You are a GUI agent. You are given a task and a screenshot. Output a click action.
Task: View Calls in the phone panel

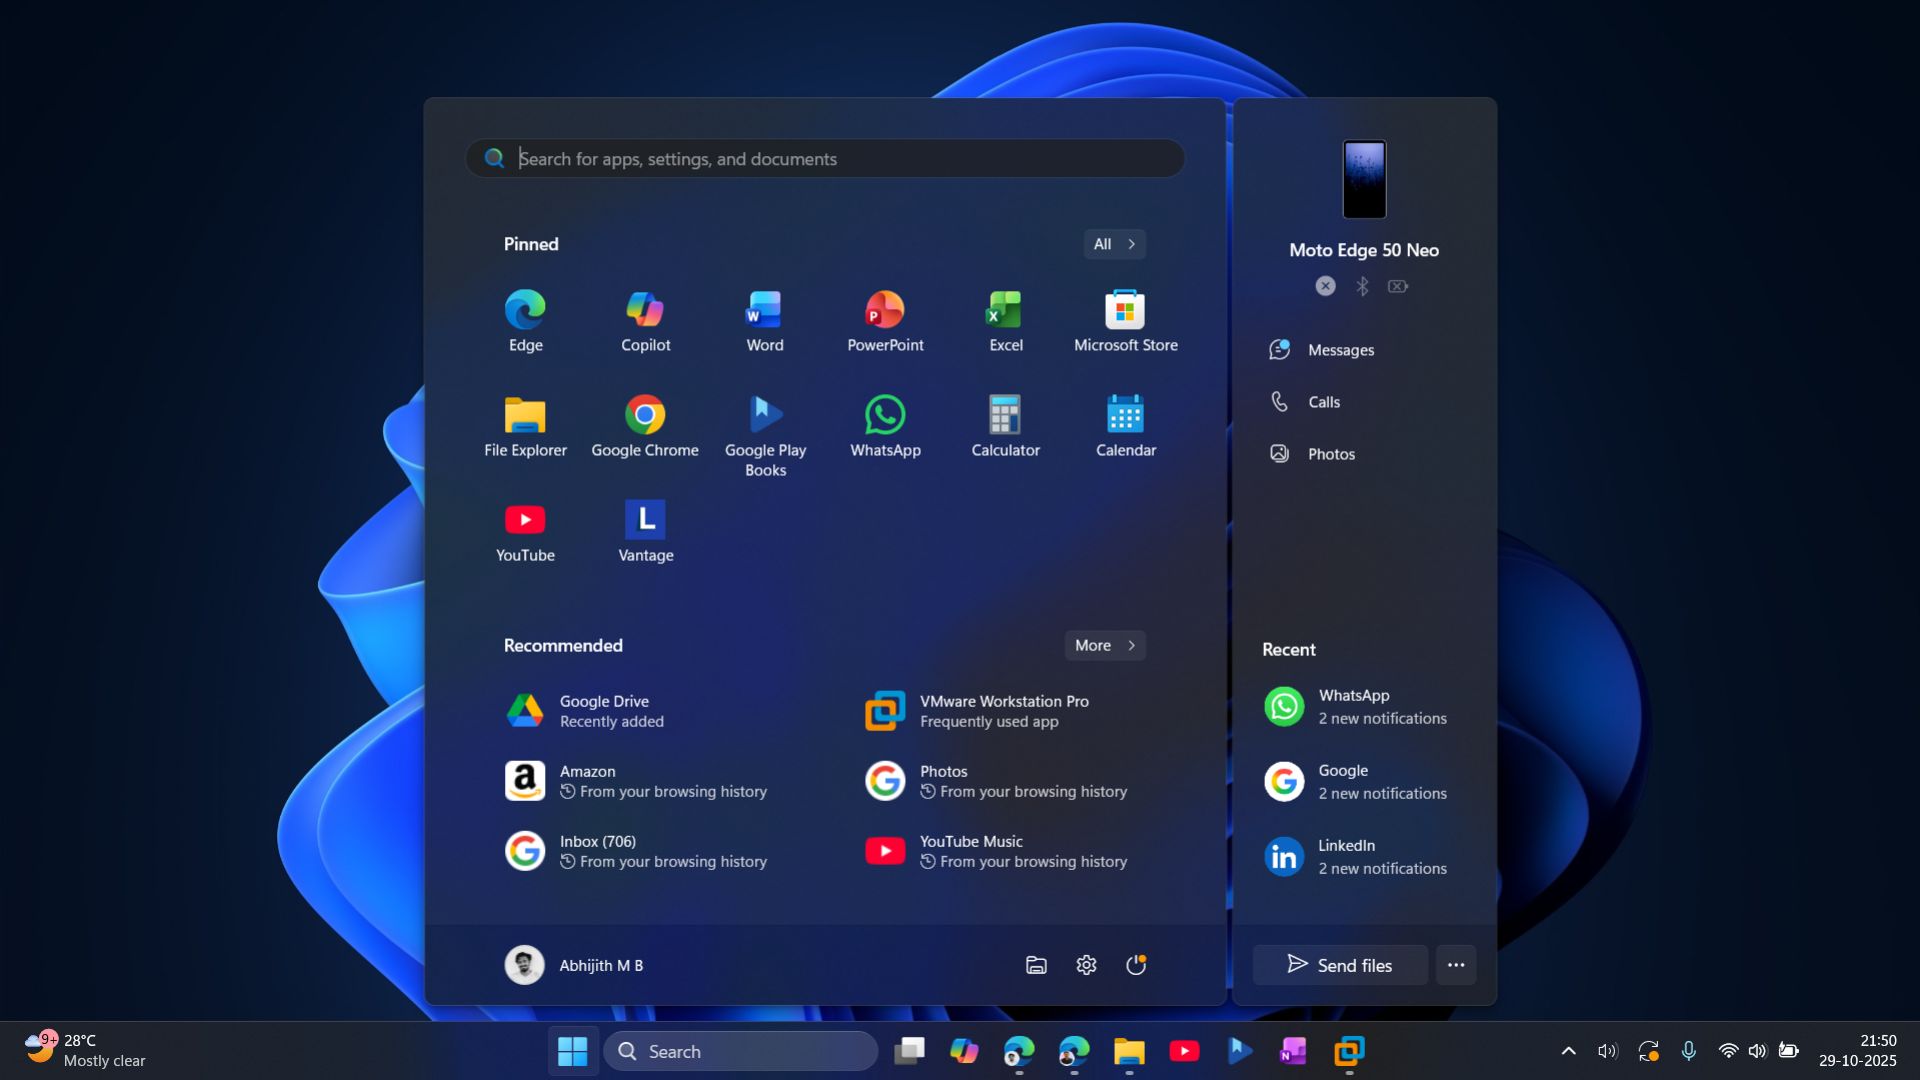1322,401
